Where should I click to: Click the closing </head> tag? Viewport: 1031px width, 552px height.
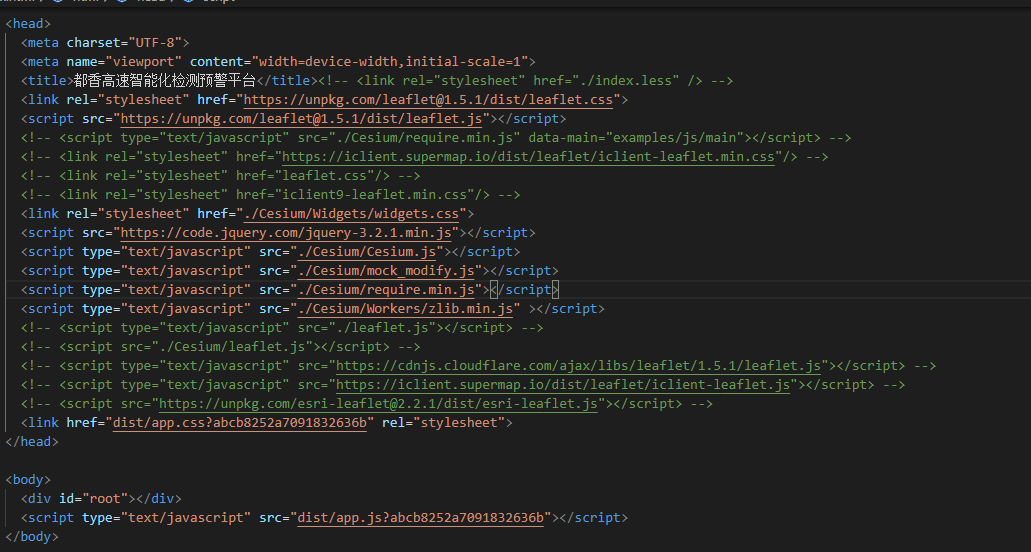click(x=32, y=442)
